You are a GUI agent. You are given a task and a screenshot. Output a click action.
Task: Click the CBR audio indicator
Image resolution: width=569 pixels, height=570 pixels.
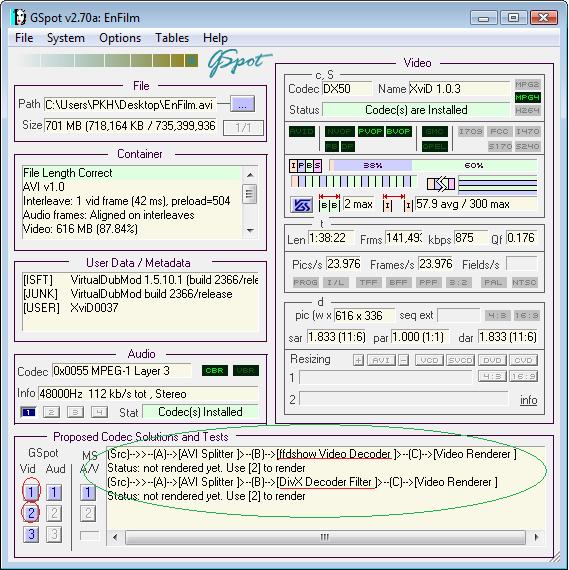tap(215, 371)
